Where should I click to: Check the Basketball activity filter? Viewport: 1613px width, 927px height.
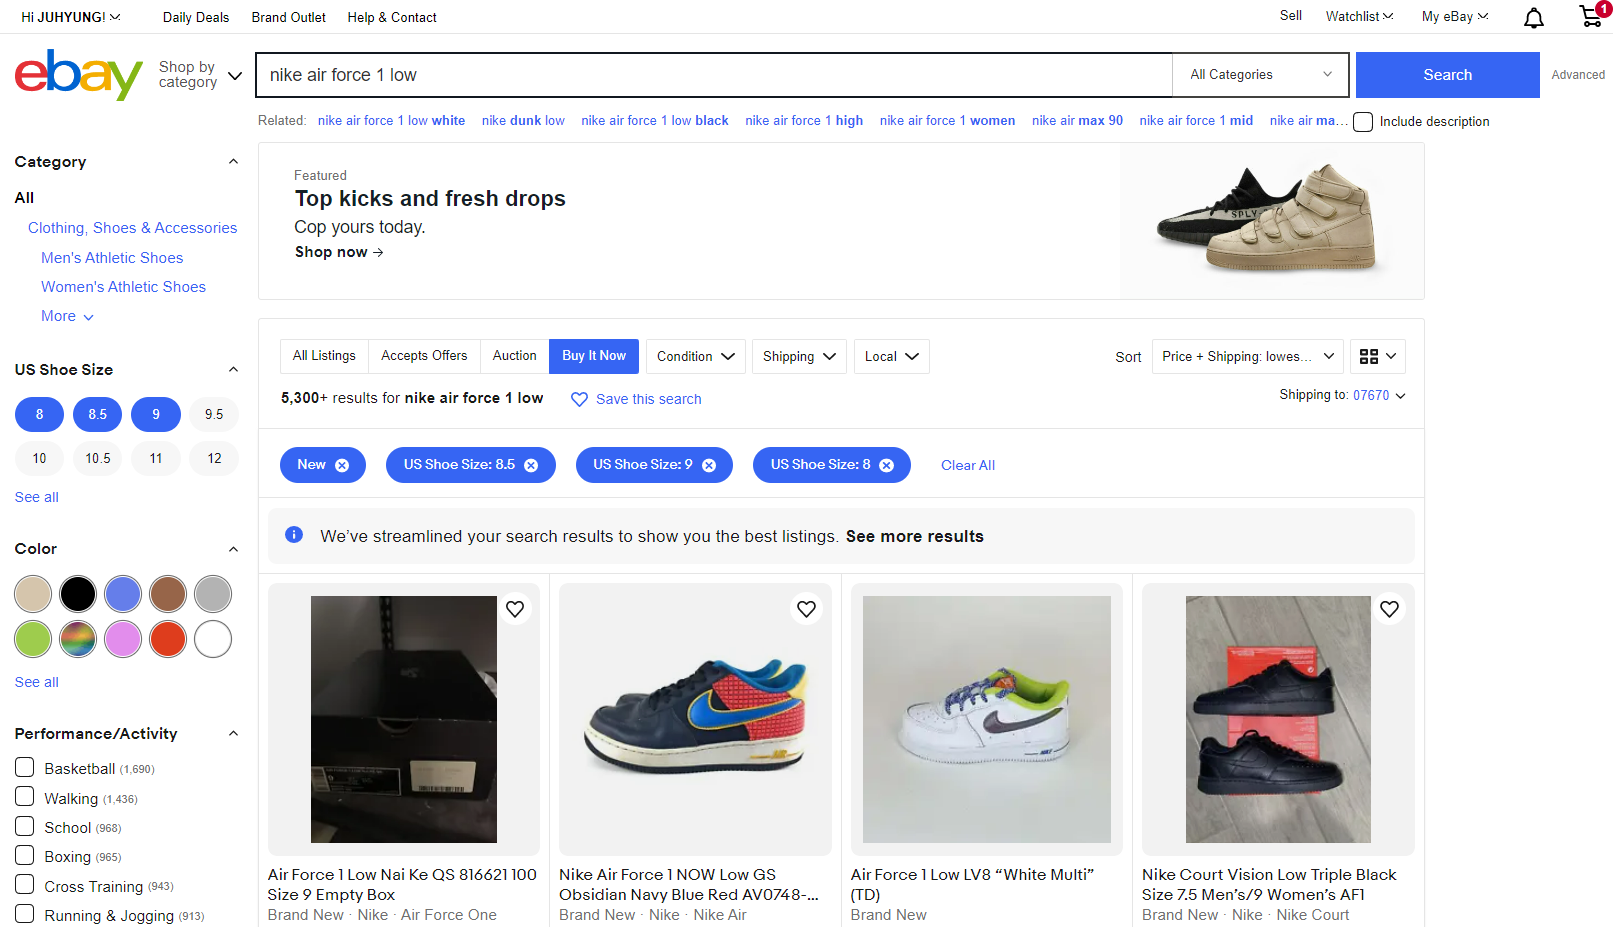click(25, 768)
